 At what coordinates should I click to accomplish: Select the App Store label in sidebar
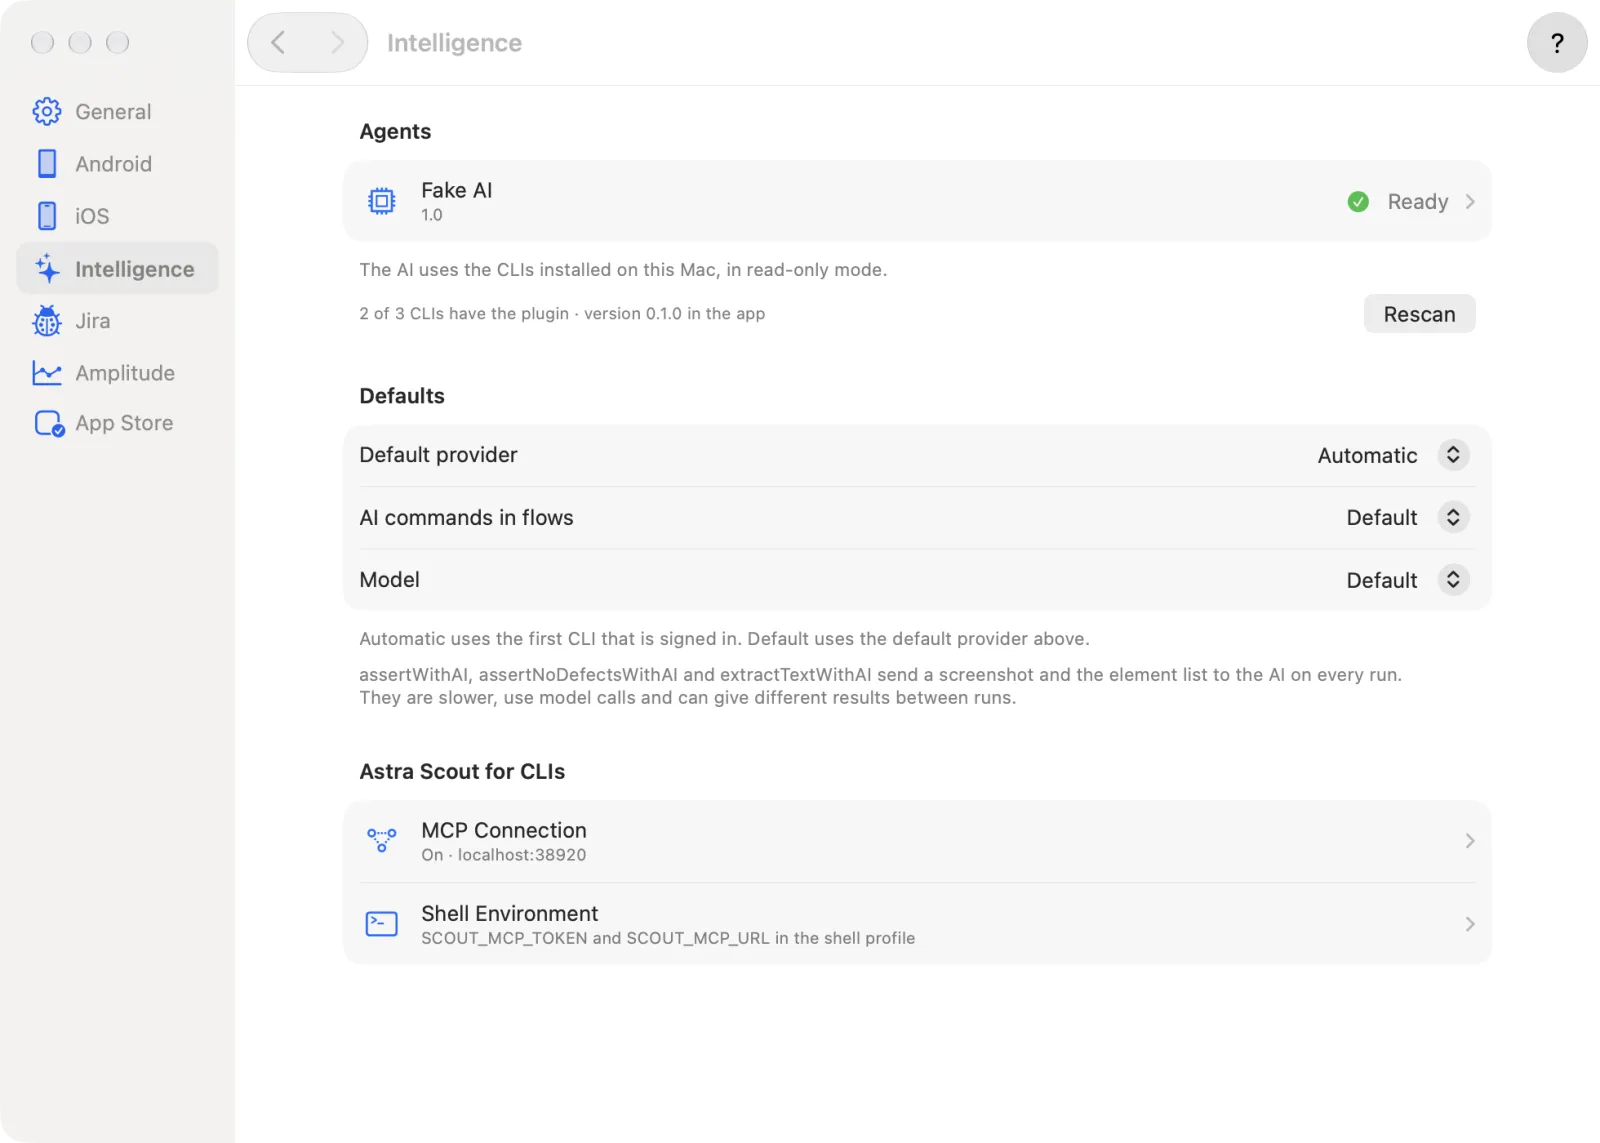click(x=124, y=424)
